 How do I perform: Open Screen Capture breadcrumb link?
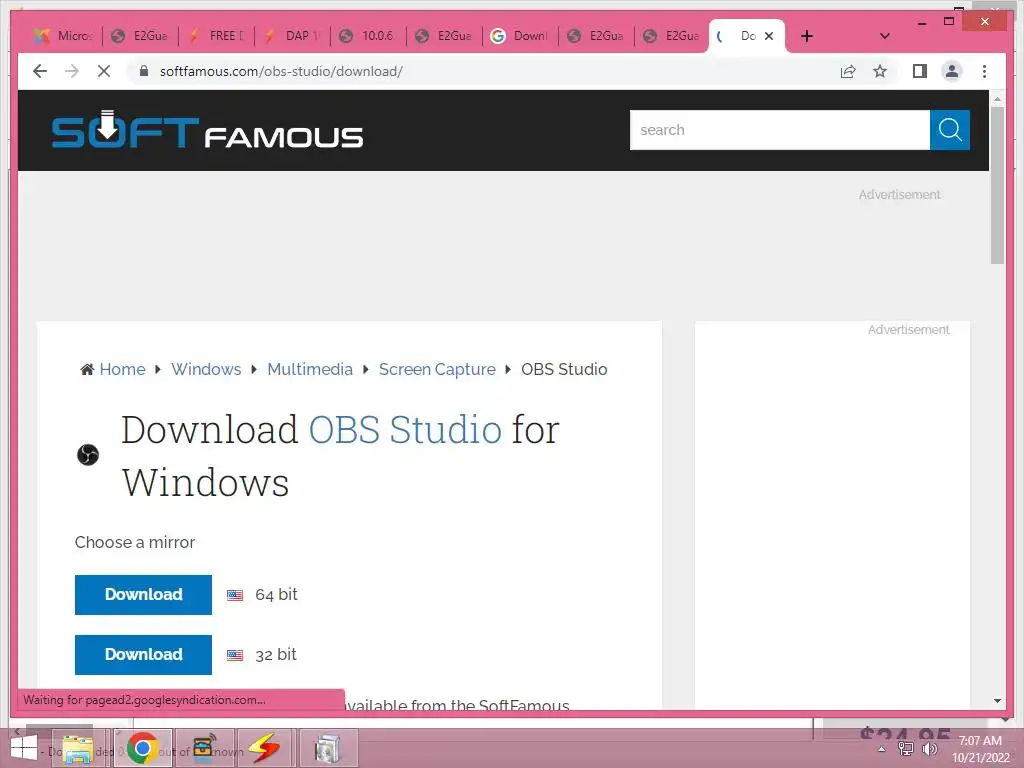pos(437,370)
